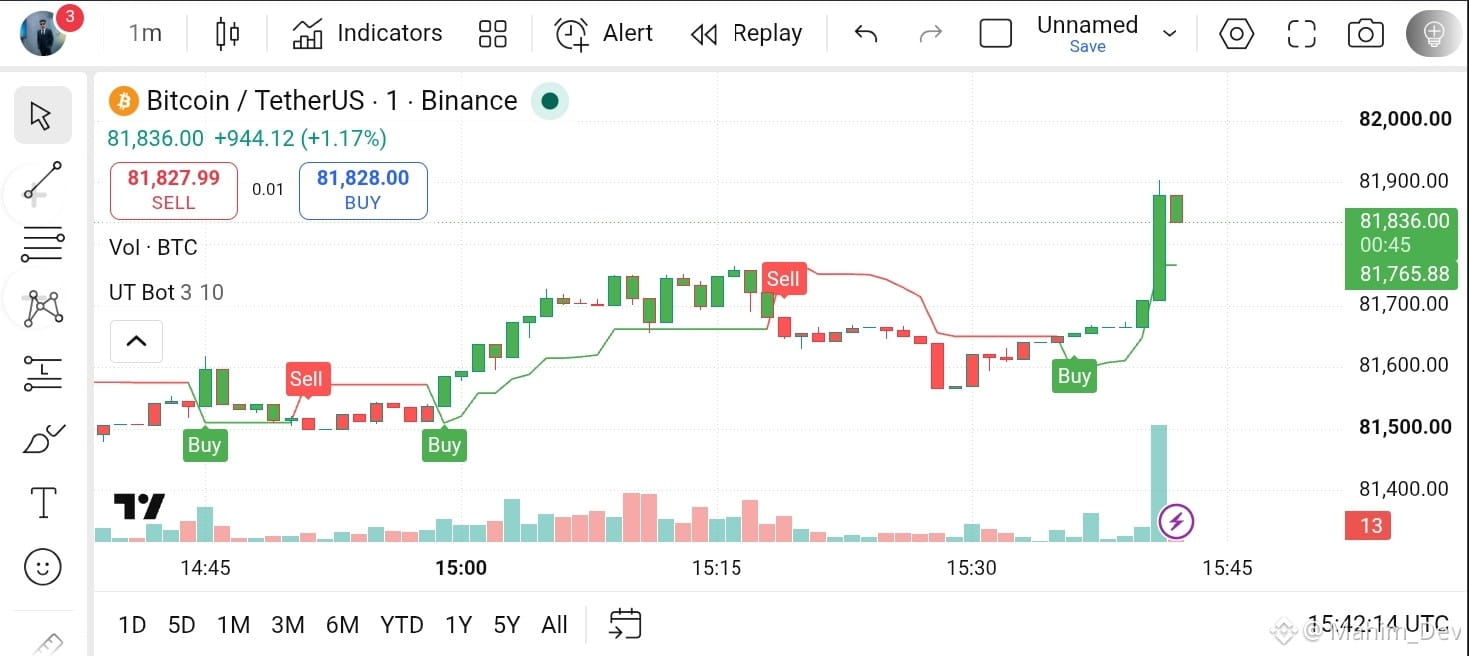Open the emoji sticker tool
This screenshot has width=1469, height=656.
(43, 567)
